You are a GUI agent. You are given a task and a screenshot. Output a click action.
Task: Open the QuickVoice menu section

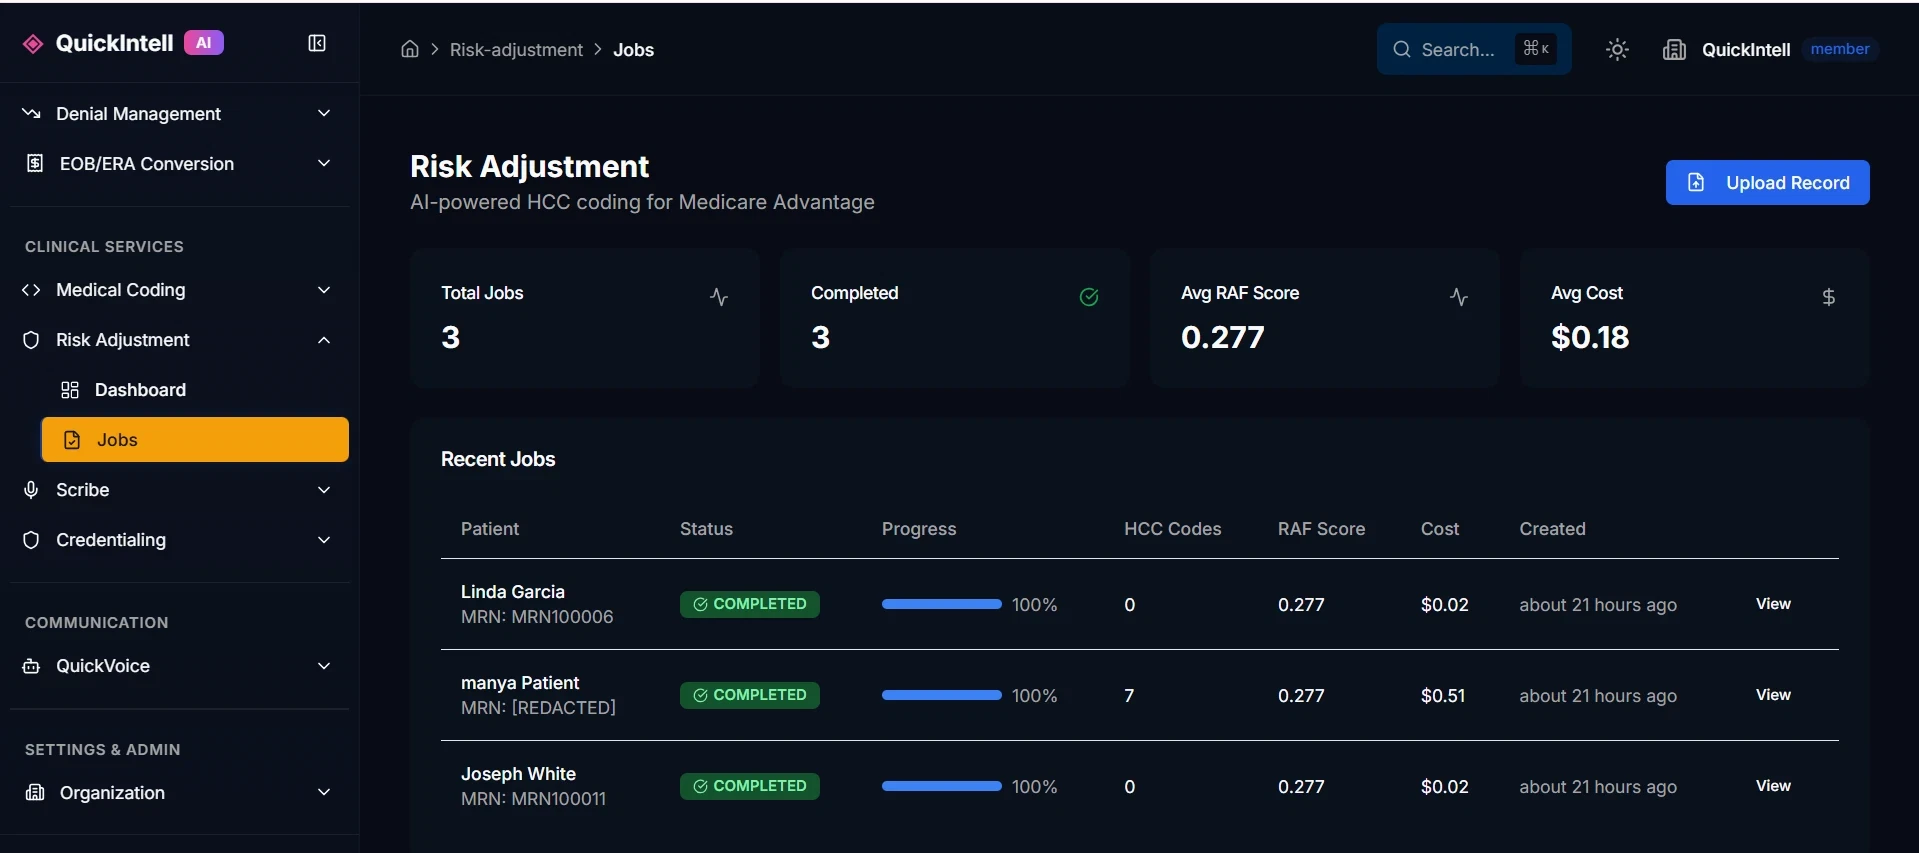(x=178, y=666)
